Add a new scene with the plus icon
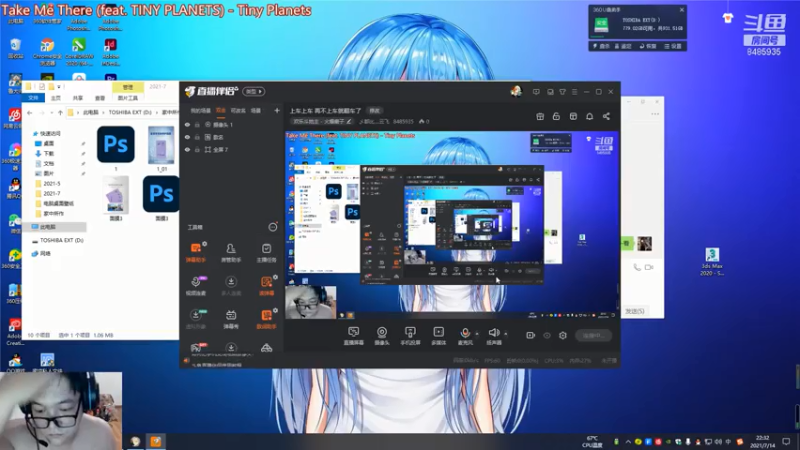The width and height of the screenshot is (800, 450). pyautogui.click(x=277, y=110)
